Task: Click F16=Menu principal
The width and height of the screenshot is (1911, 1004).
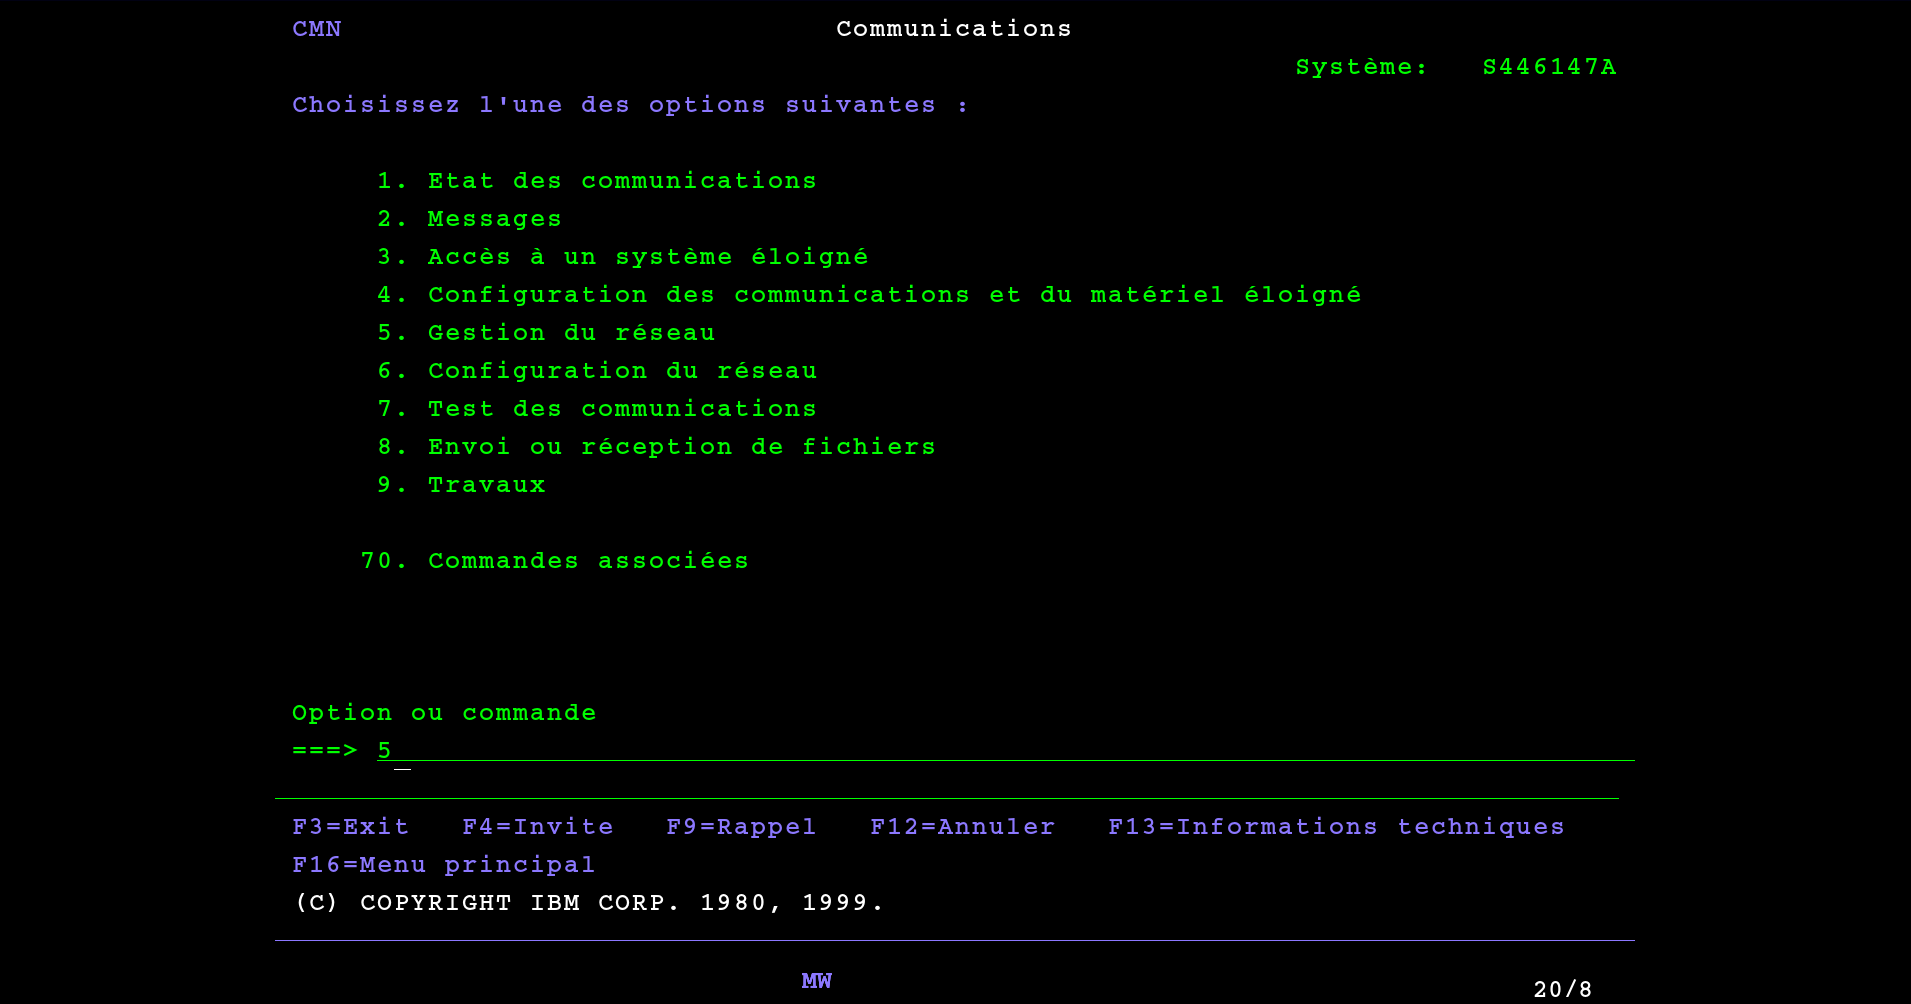Action: coord(443,865)
